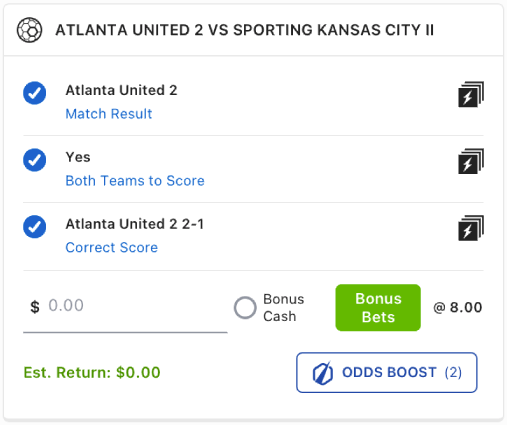
Task: Click the lightning stack icon for Correct Score
Action: tap(471, 228)
